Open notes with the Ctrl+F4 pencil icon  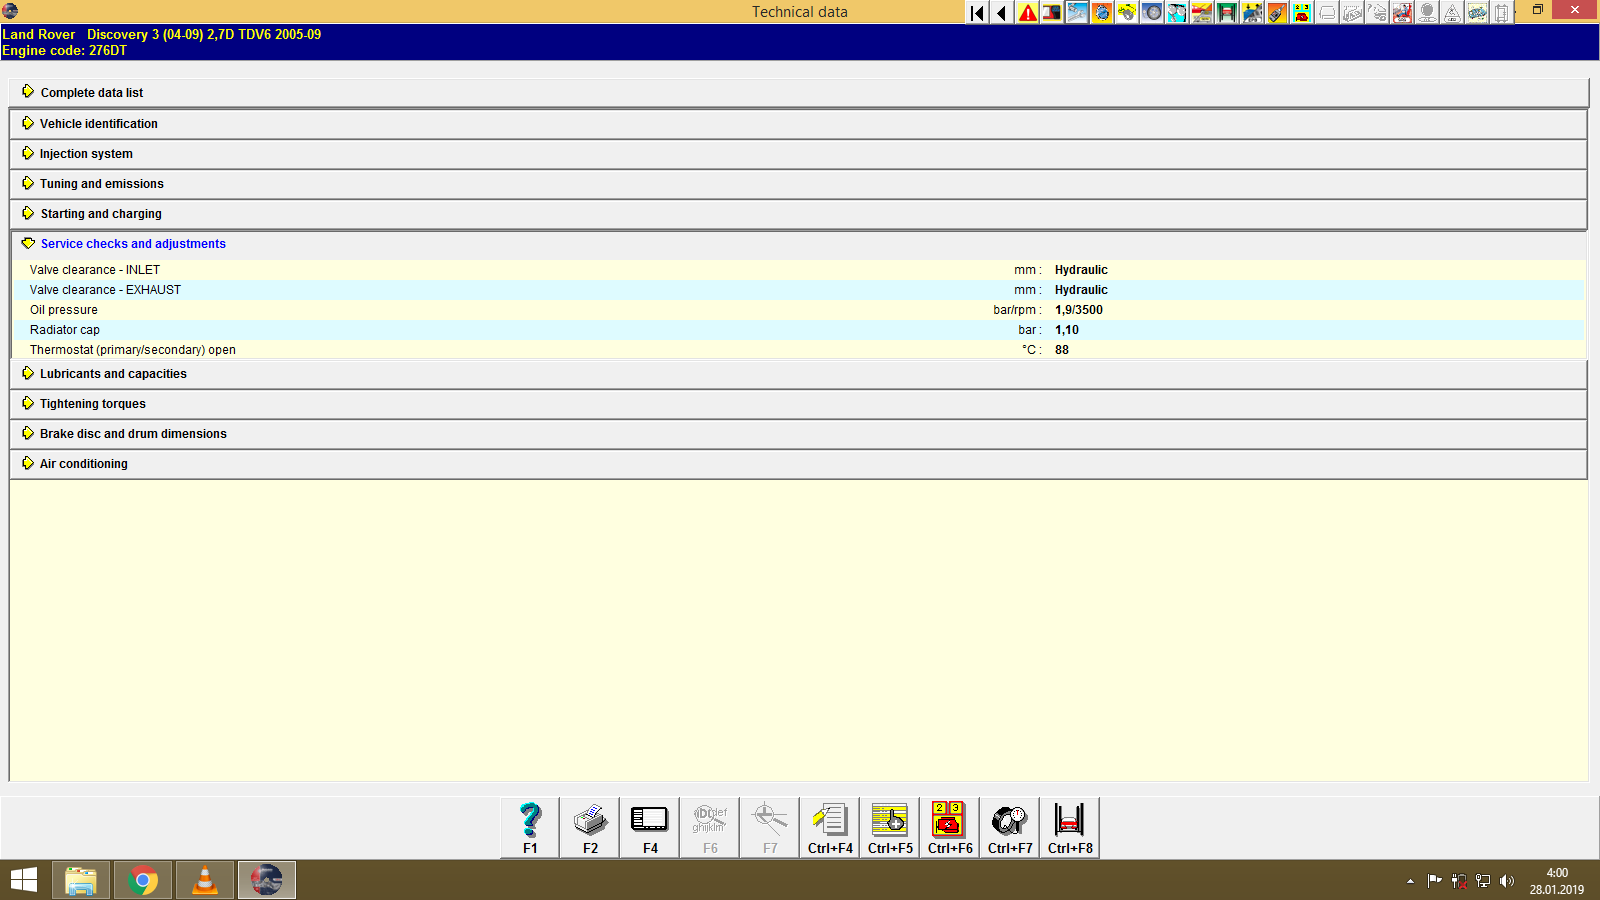click(x=829, y=820)
